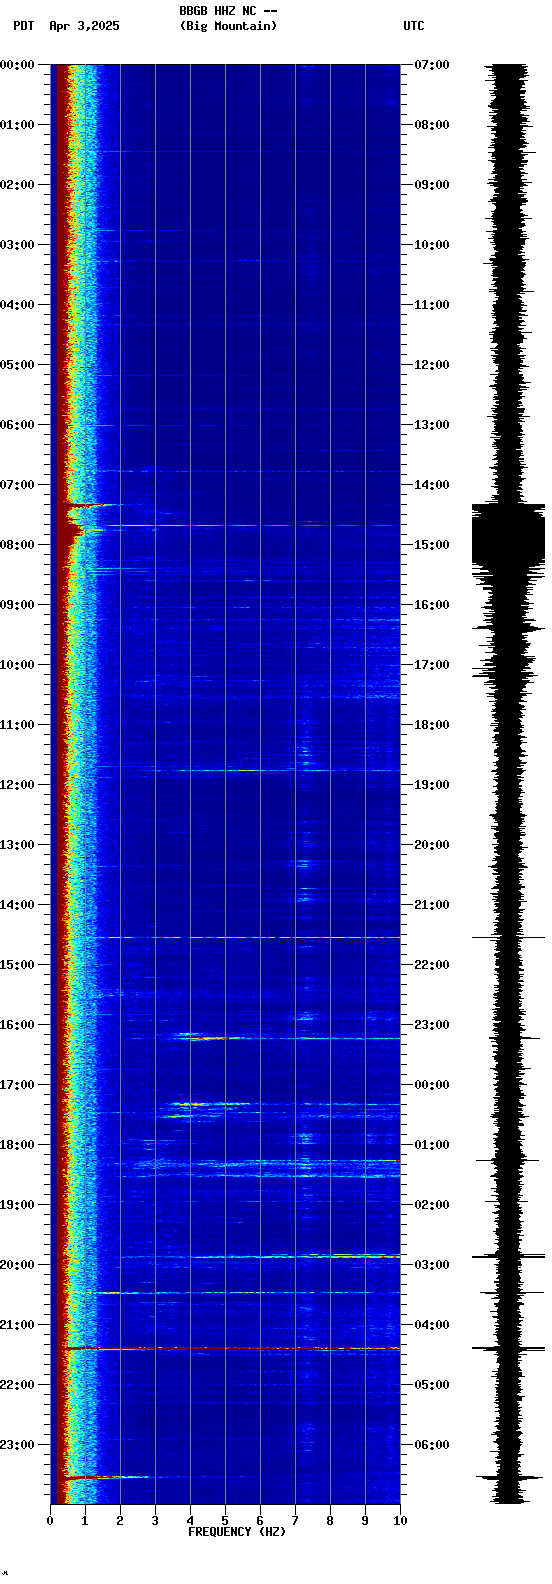Click the '12:00' label on PDT axis

click(x=17, y=785)
